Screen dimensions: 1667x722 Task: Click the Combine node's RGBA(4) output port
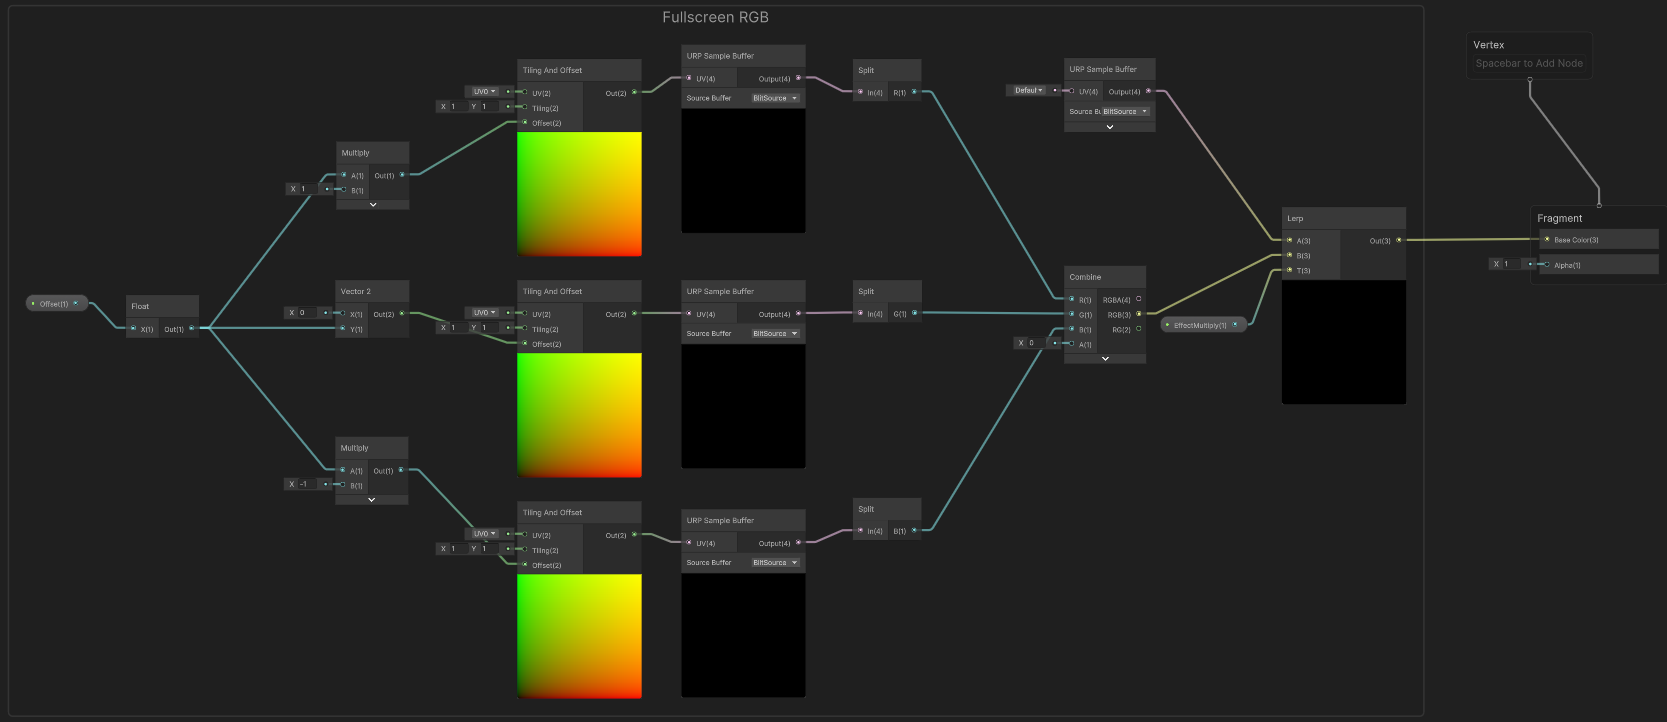point(1138,299)
